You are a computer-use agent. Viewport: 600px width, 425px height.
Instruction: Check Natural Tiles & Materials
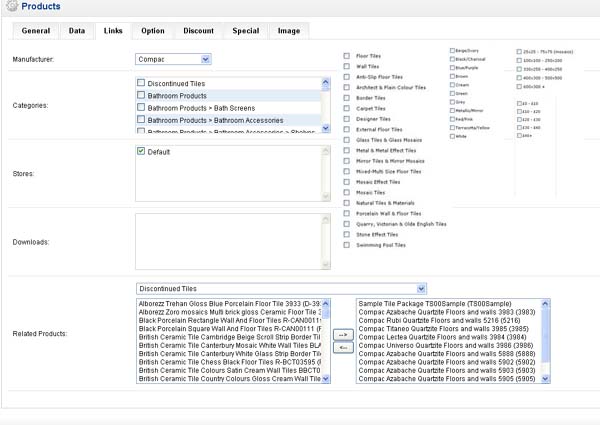coord(346,203)
